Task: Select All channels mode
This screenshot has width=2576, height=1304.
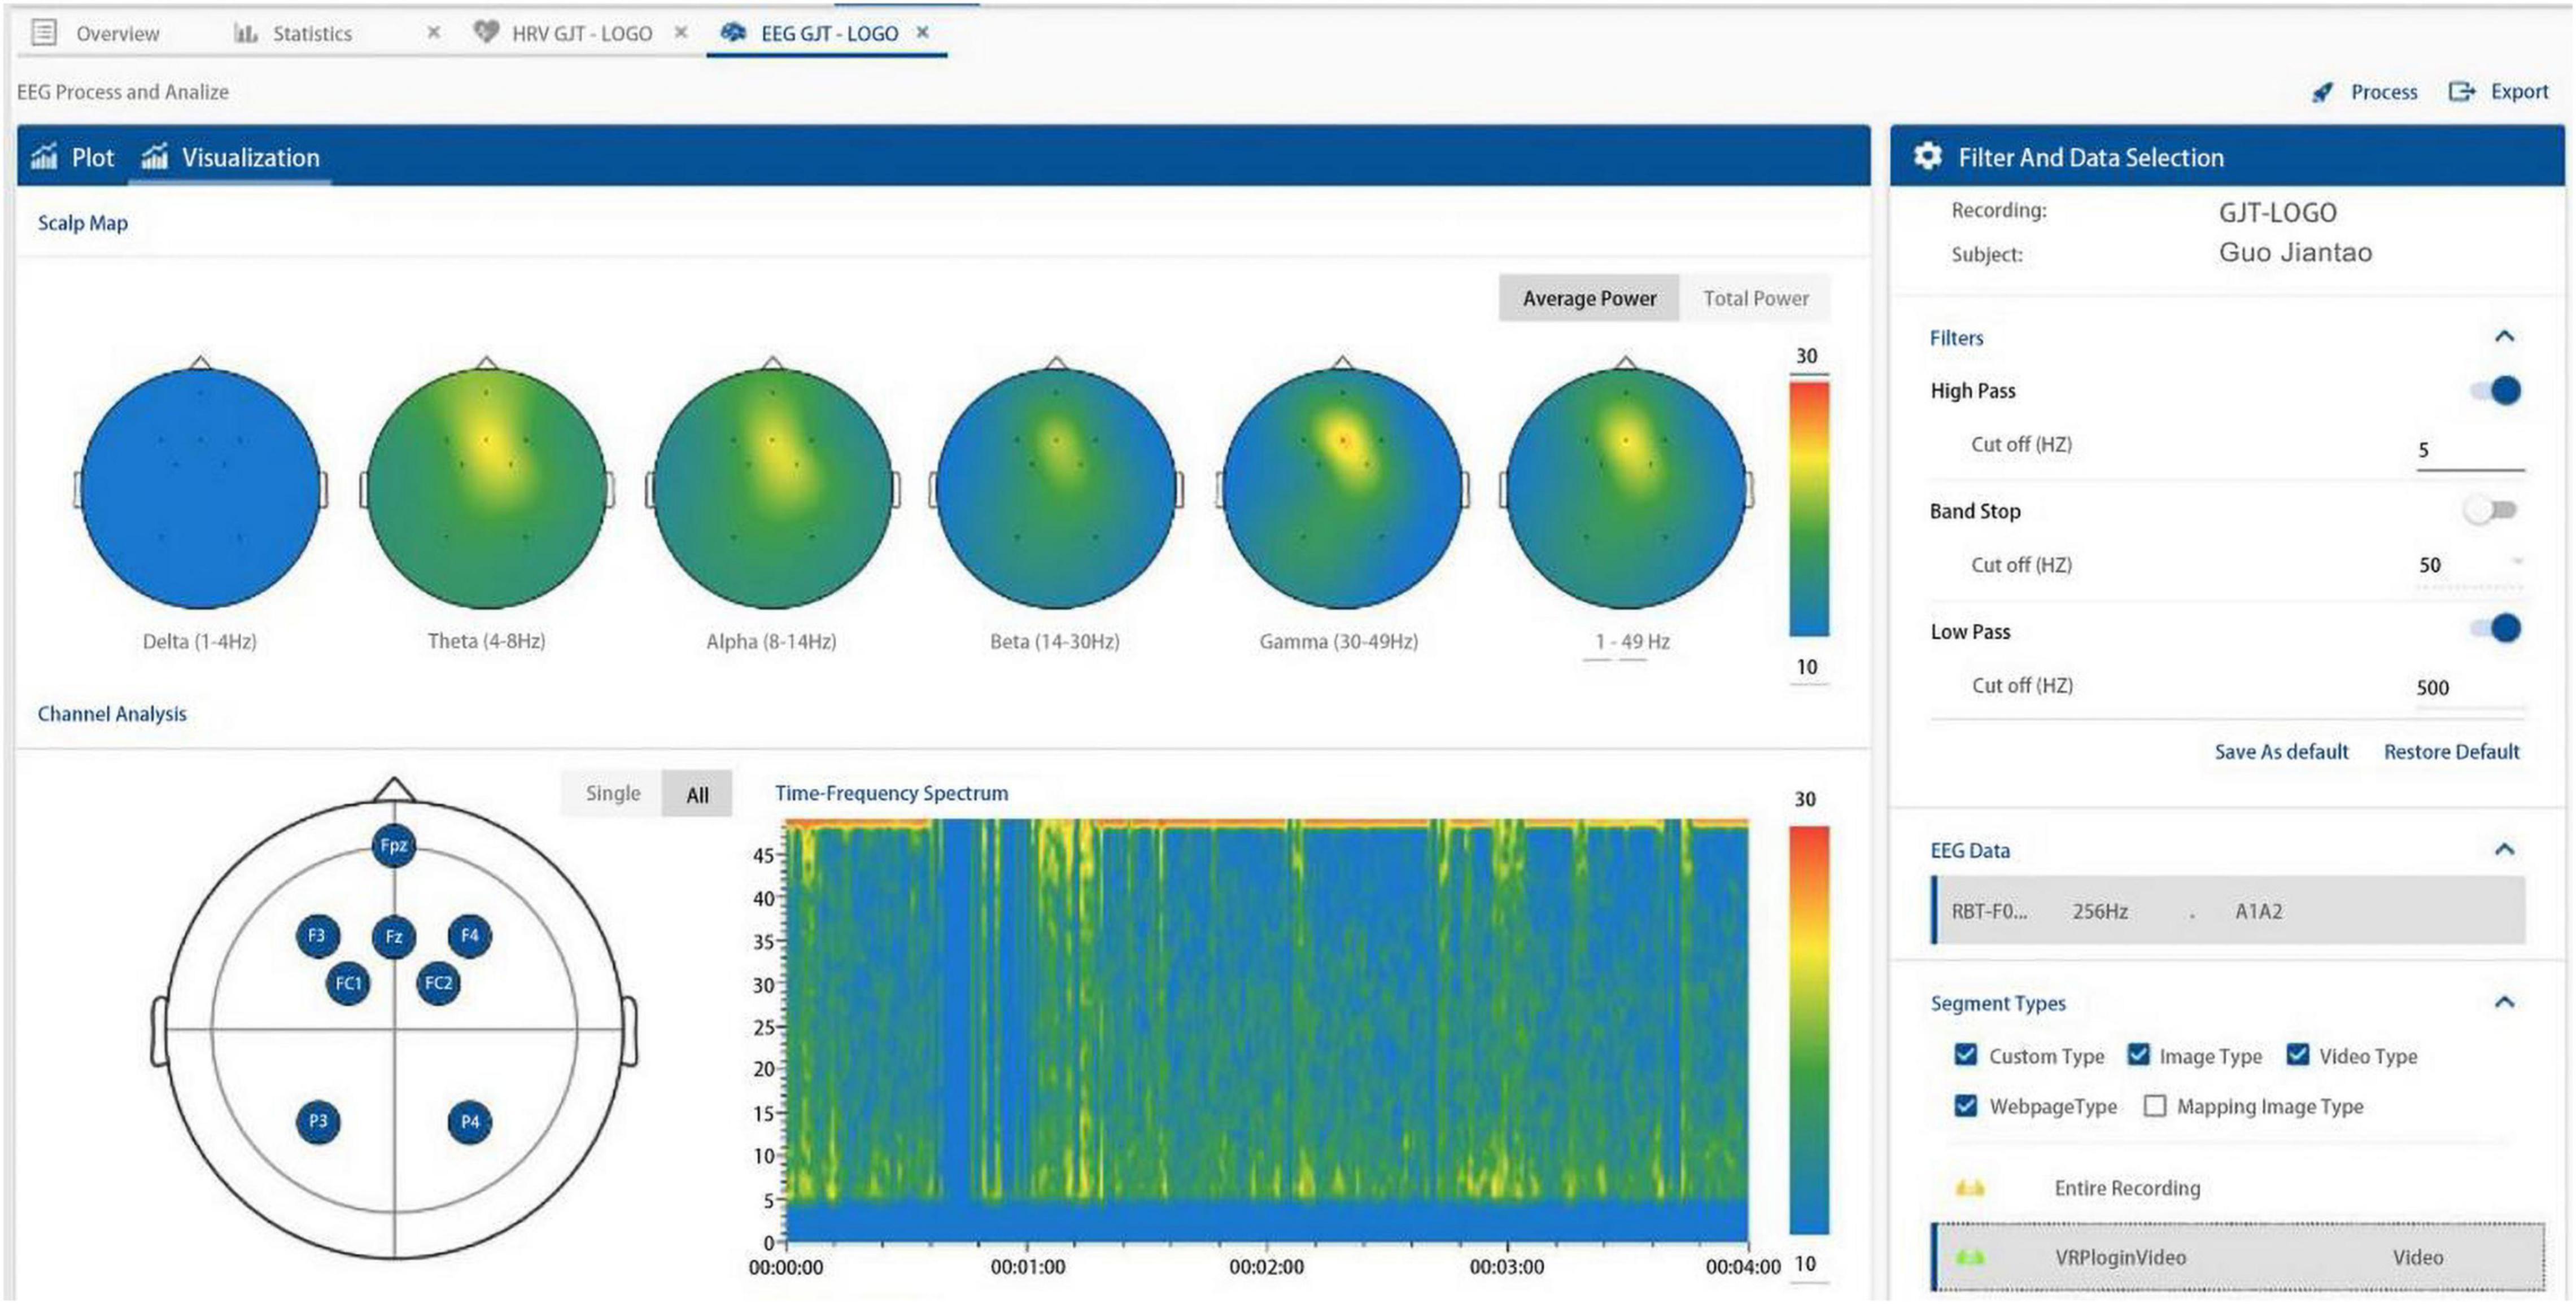Action: point(697,794)
